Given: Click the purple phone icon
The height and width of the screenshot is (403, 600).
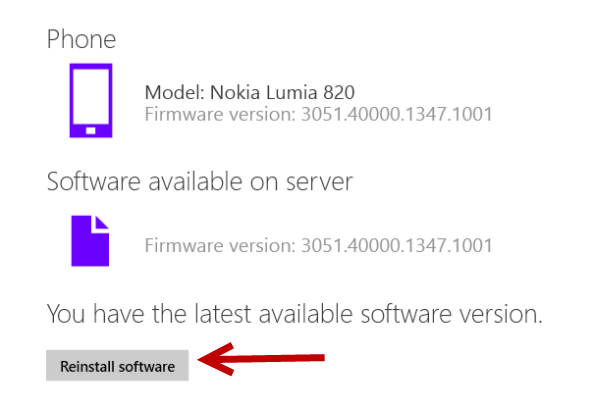Looking at the screenshot, I should tap(91, 100).
